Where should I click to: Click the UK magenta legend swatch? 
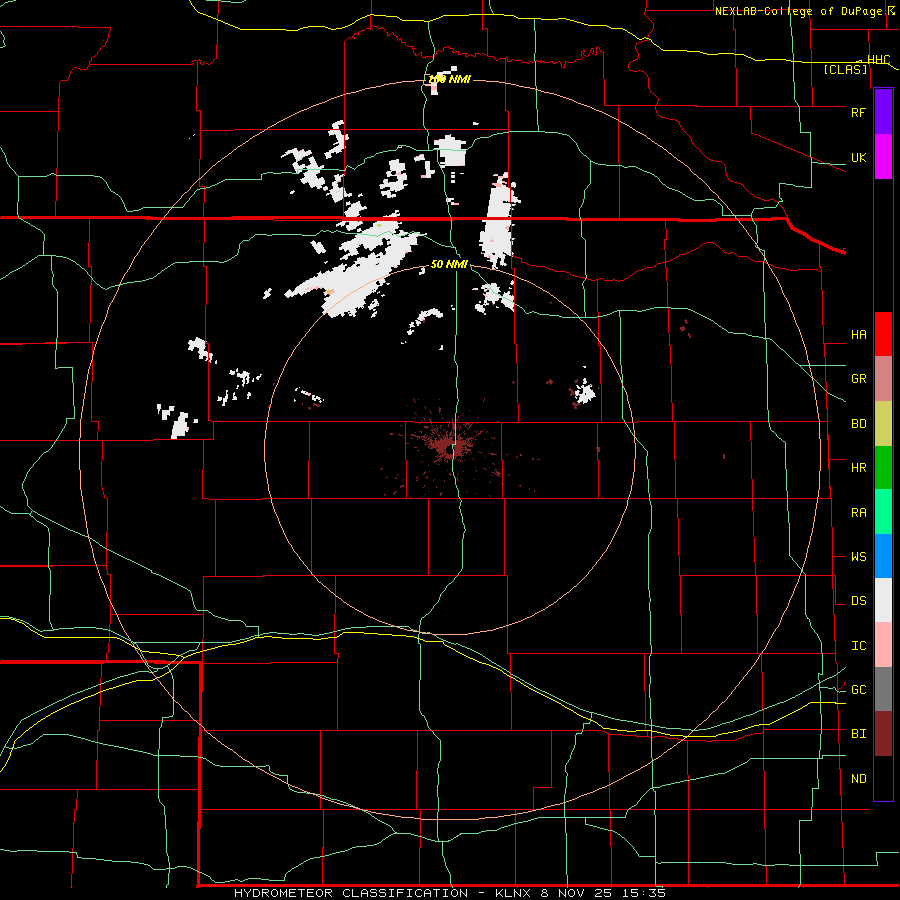pyautogui.click(x=883, y=157)
